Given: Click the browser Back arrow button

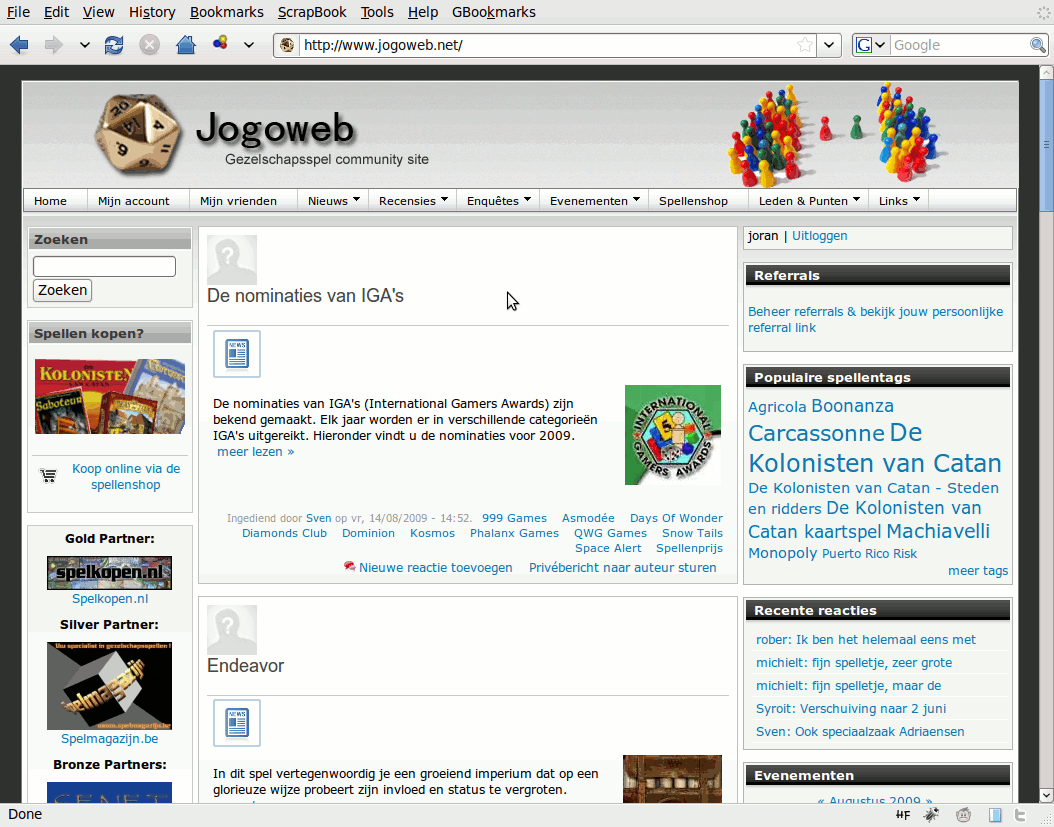Looking at the screenshot, I should [x=19, y=45].
